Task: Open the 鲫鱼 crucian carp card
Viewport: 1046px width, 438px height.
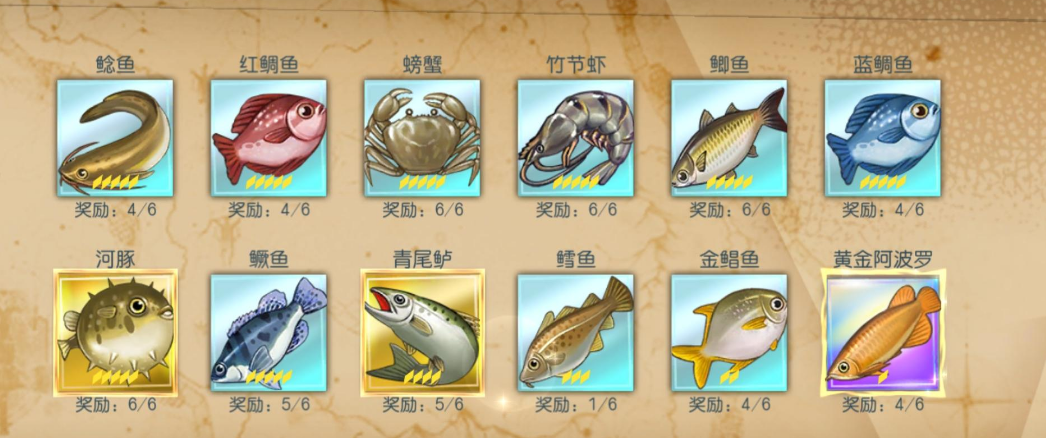Action: pyautogui.click(x=729, y=138)
